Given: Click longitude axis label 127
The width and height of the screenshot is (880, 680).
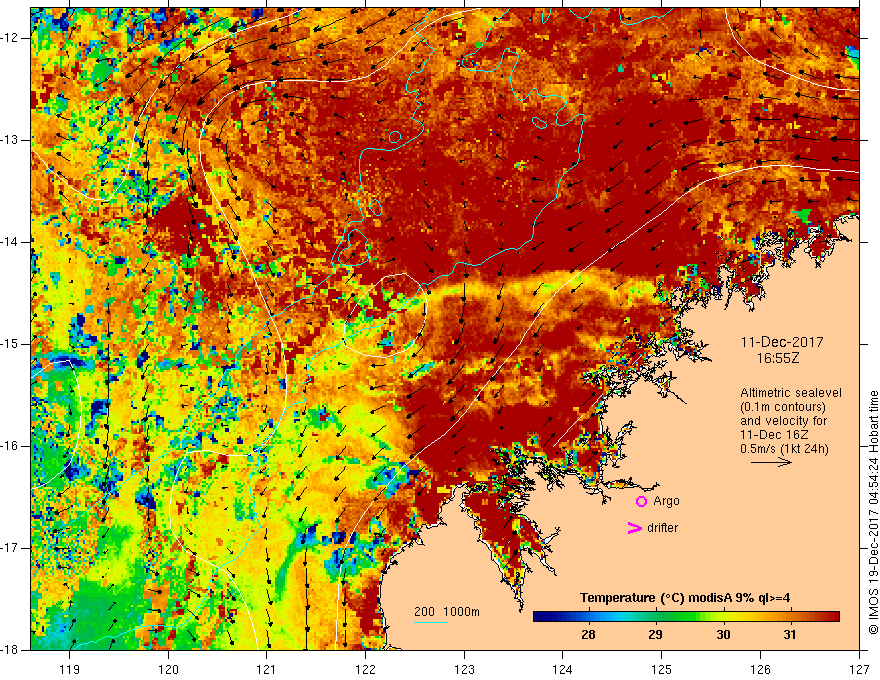Looking at the screenshot, I should click(x=859, y=669).
